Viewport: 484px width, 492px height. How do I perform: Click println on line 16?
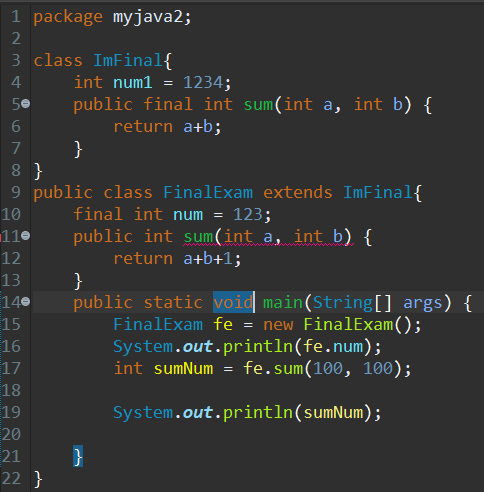[x=258, y=347]
